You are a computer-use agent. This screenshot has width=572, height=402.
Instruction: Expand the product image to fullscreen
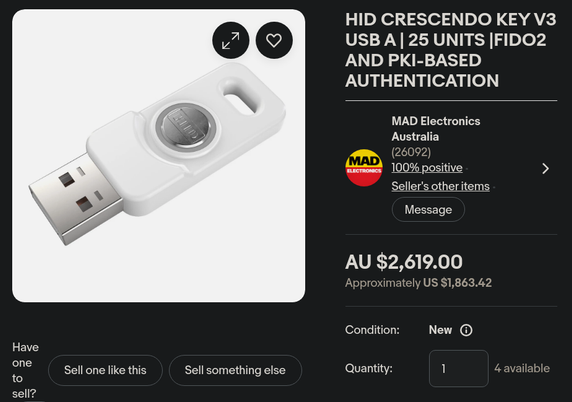(x=231, y=40)
